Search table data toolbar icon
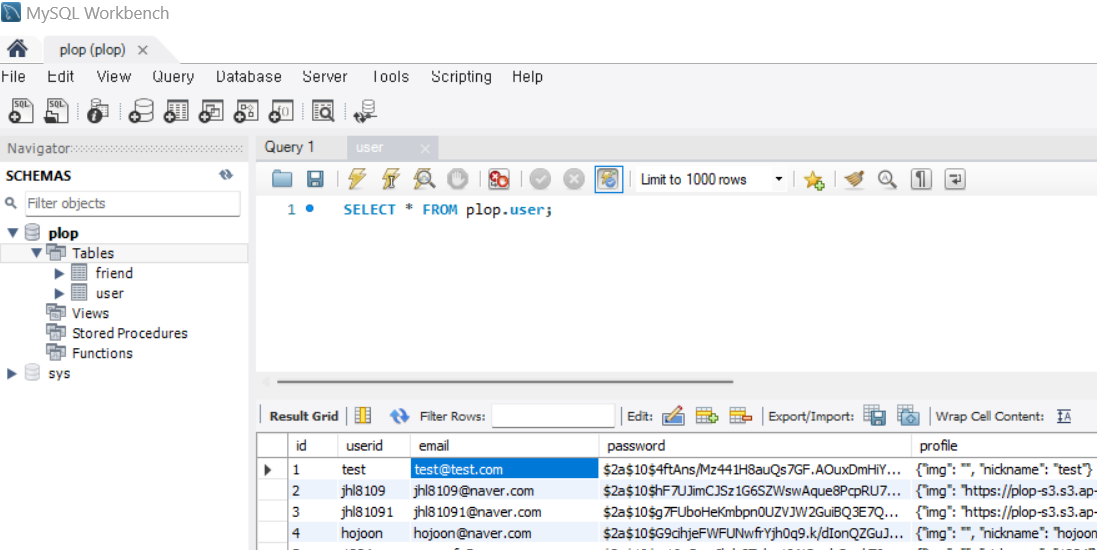Viewport: 1097px width, 550px height. point(323,111)
